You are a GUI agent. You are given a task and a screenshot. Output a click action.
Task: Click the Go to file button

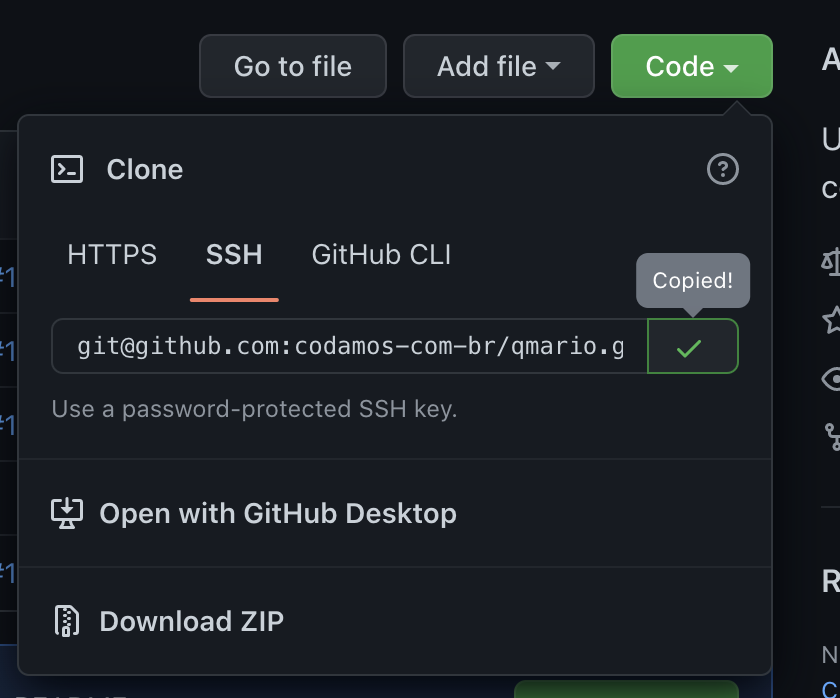pos(293,67)
